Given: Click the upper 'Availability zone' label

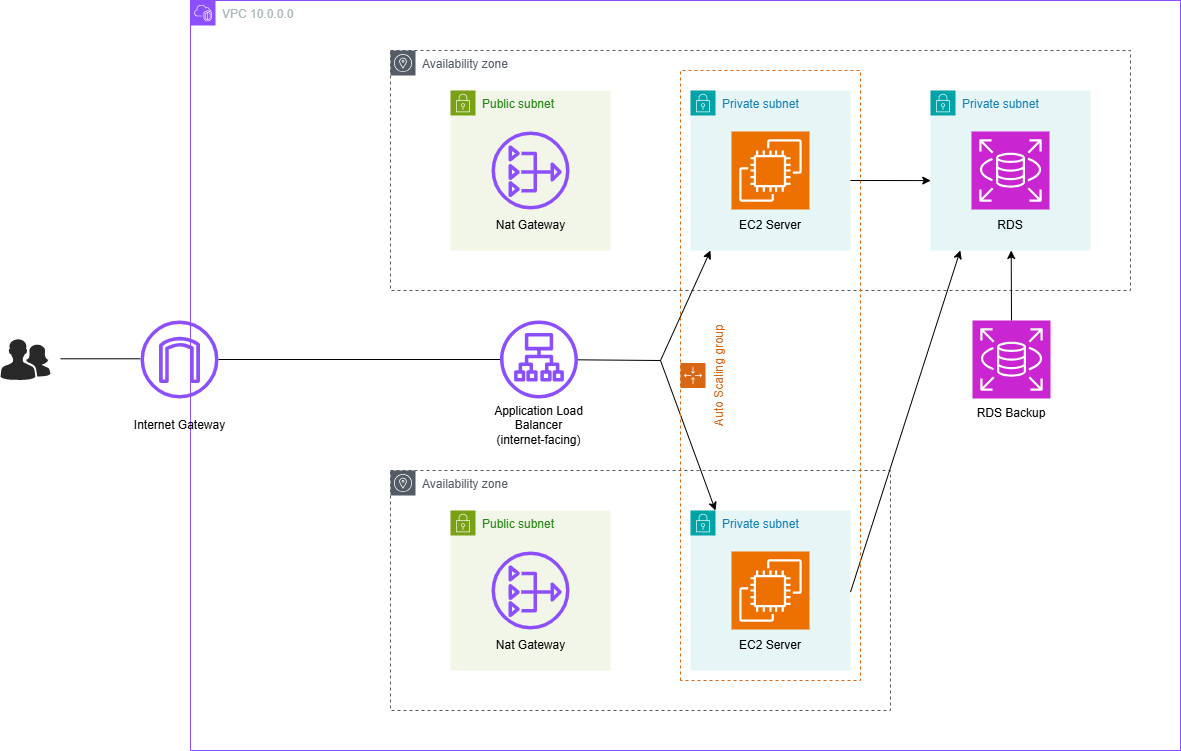Looking at the screenshot, I should [x=465, y=64].
